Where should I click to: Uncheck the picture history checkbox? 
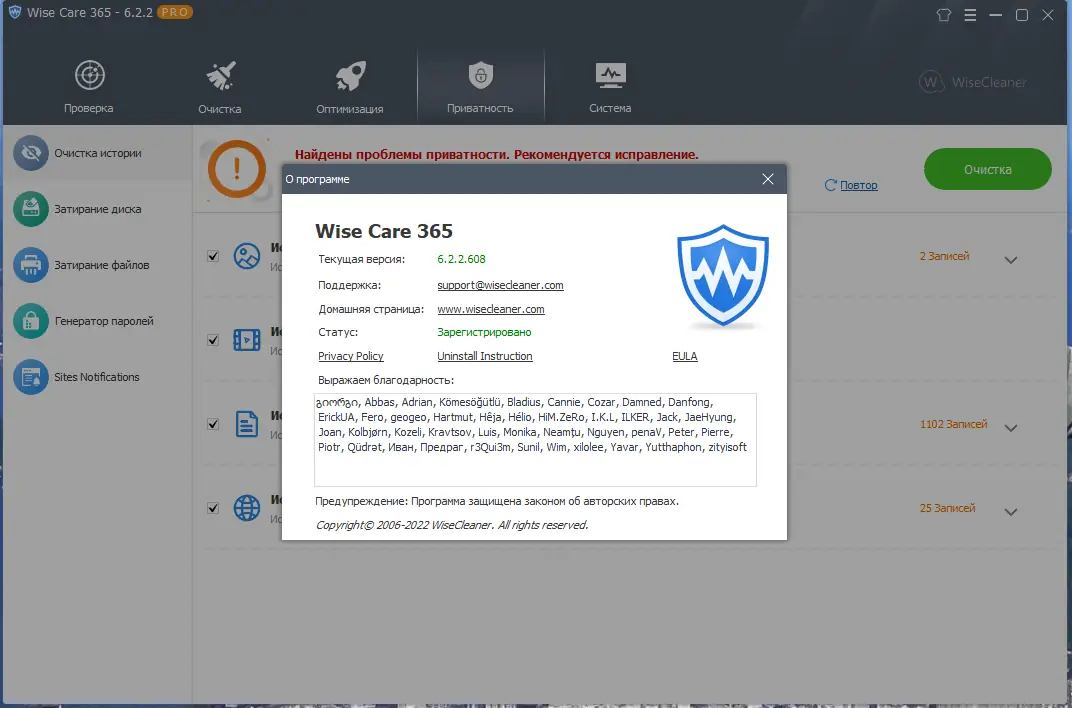[213, 256]
